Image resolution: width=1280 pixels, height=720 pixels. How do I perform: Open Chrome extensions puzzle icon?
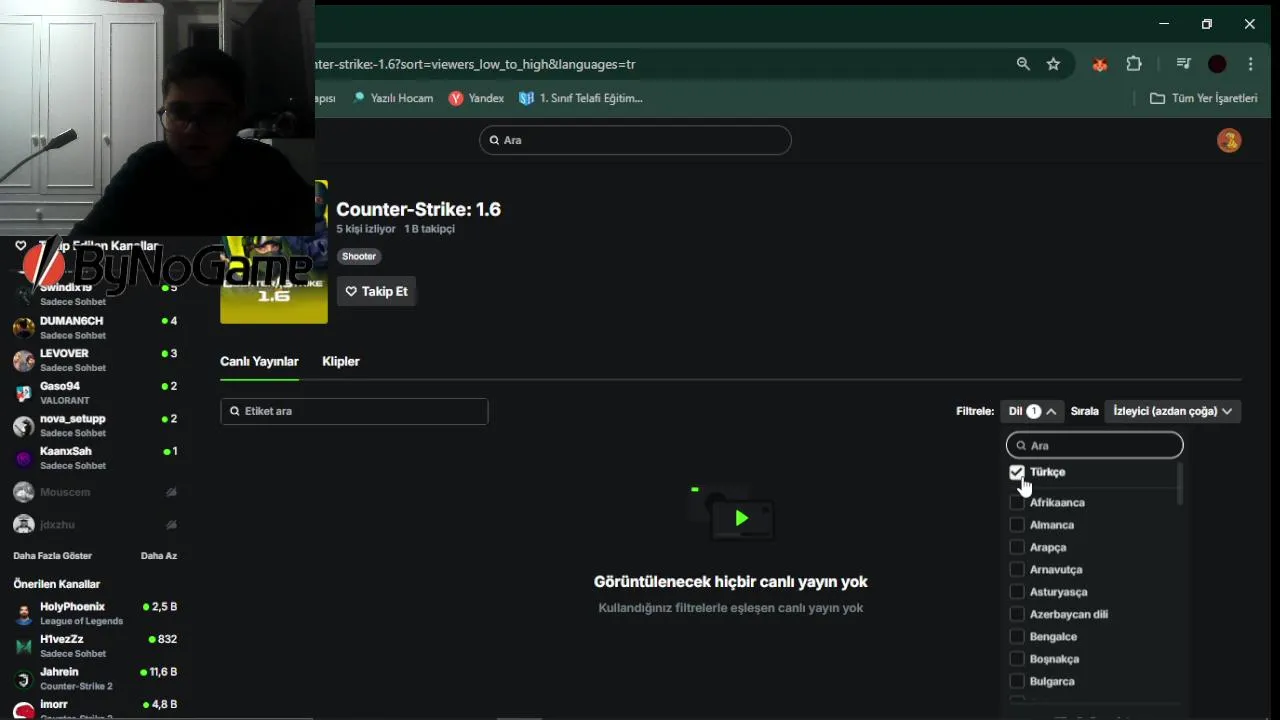tap(1134, 64)
